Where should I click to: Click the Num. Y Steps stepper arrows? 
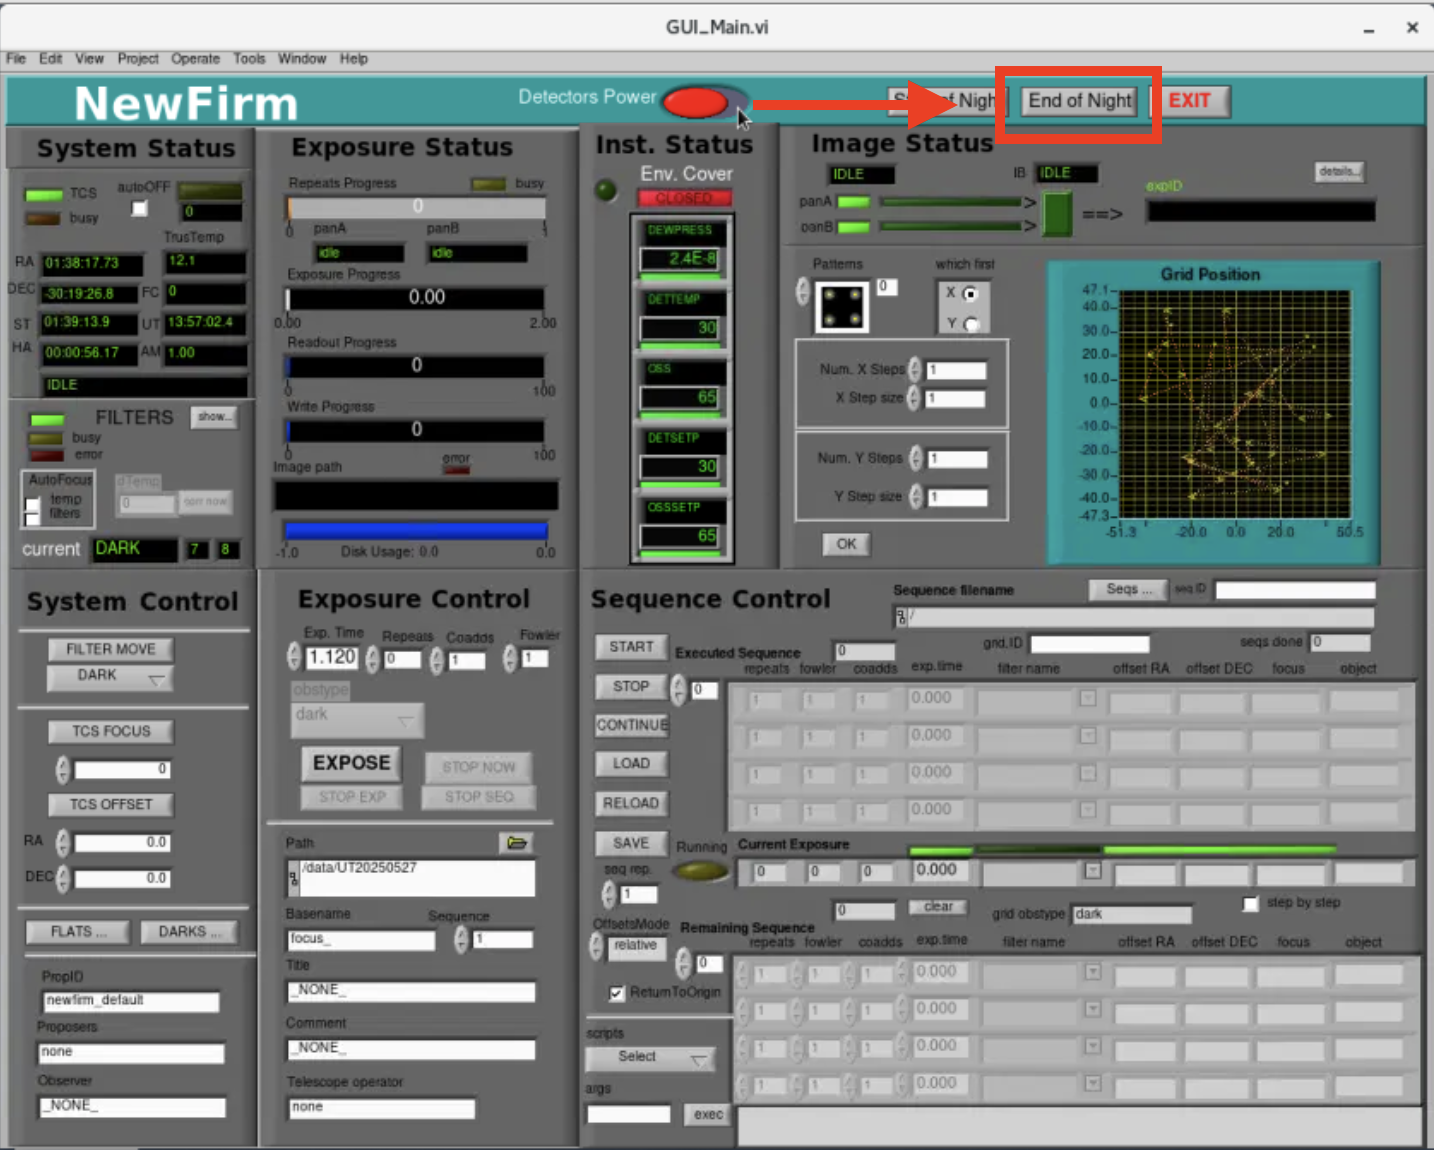pos(915,459)
